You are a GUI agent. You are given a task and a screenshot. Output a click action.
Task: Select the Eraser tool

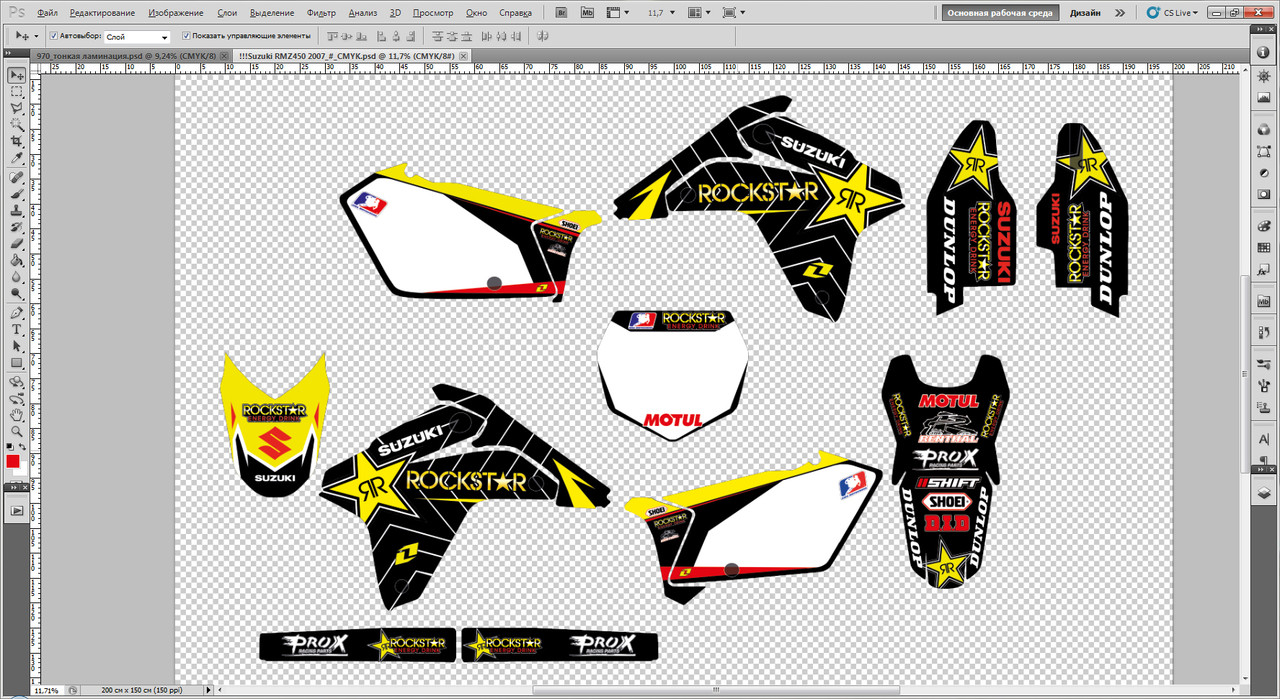(17, 244)
